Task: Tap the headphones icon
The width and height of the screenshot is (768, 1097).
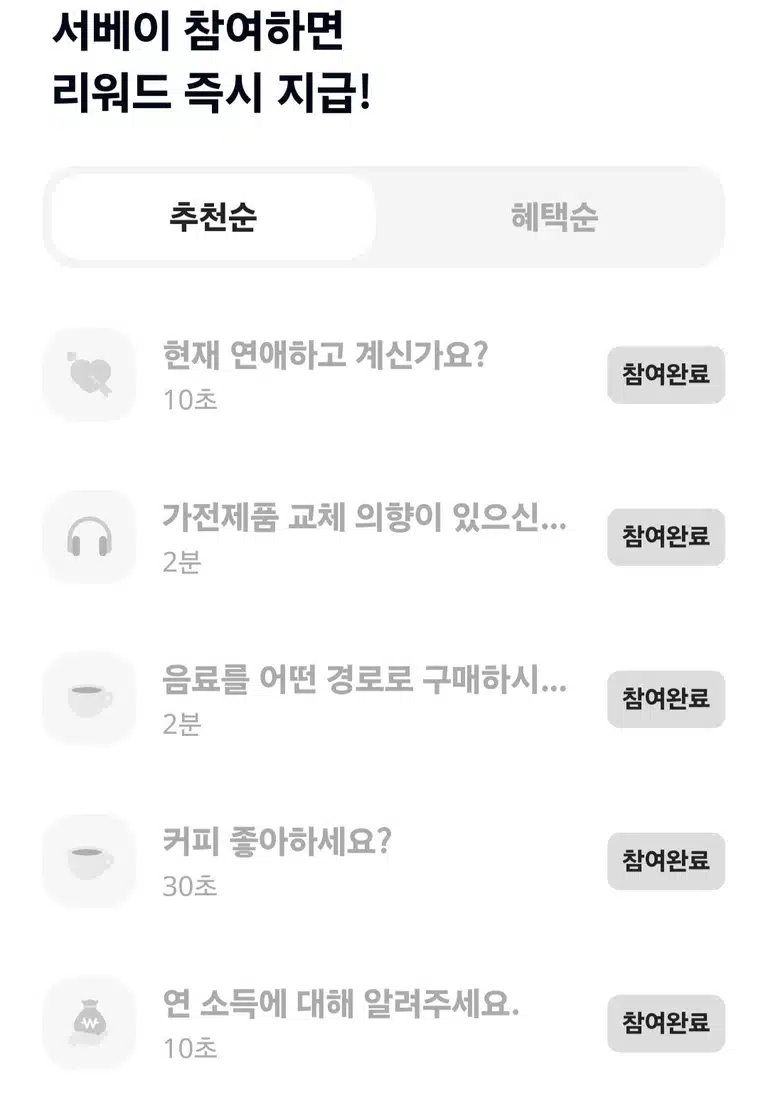Action: click(x=90, y=537)
